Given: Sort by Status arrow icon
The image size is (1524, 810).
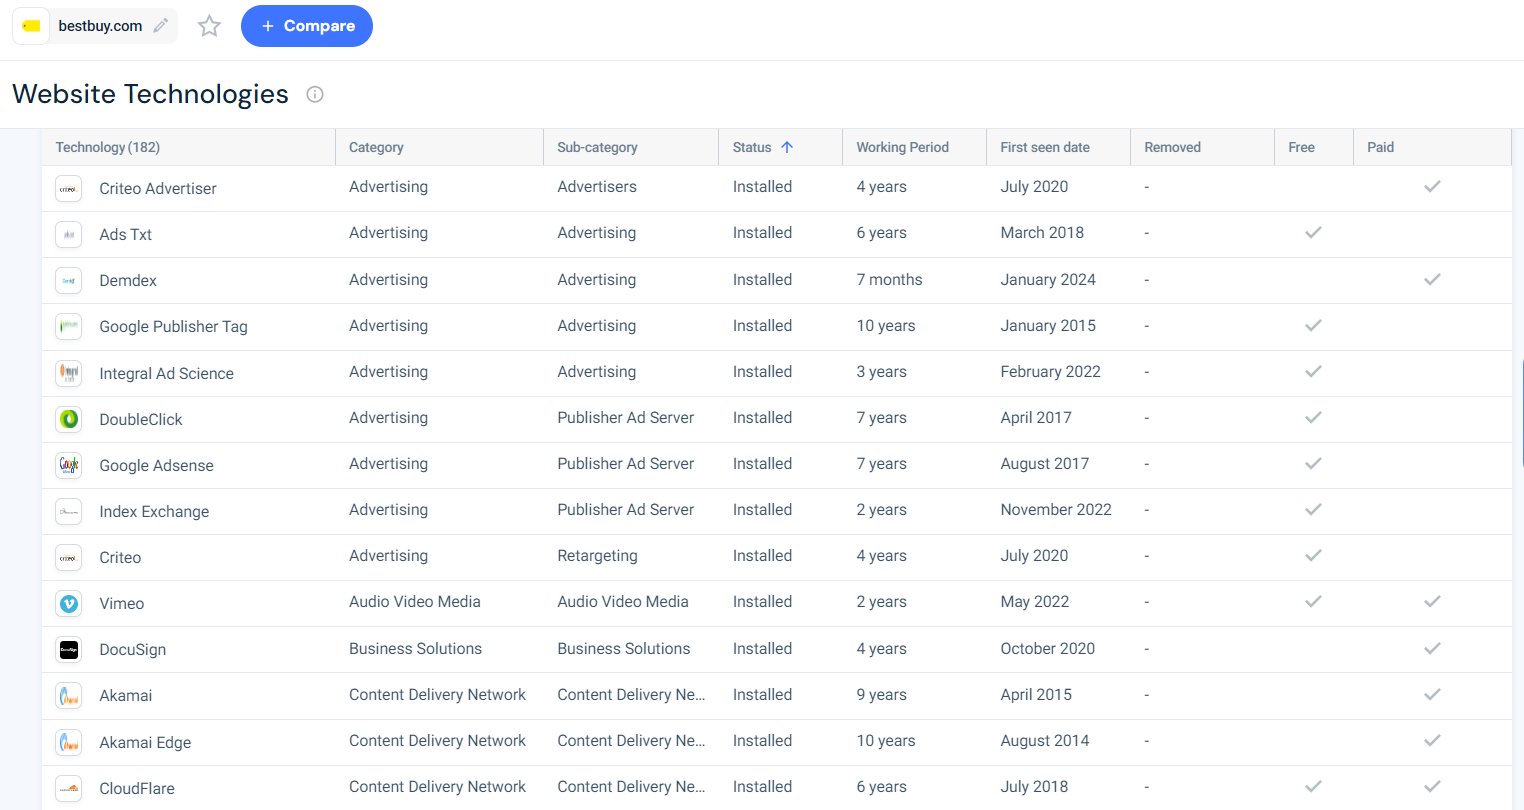Looking at the screenshot, I should (787, 147).
